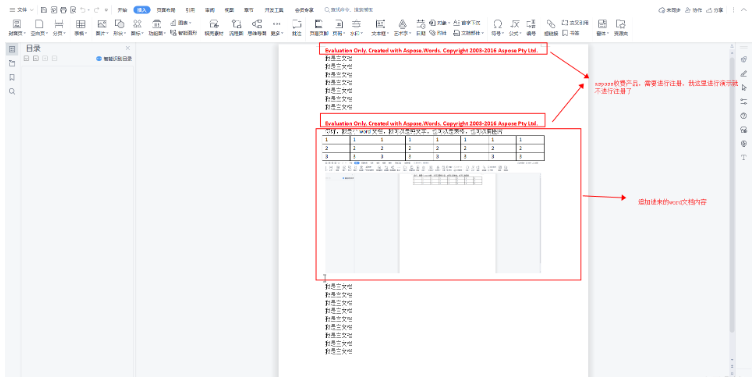The image size is (754, 377).
Task: Click the 协作 collaborate button
Action: click(694, 10)
